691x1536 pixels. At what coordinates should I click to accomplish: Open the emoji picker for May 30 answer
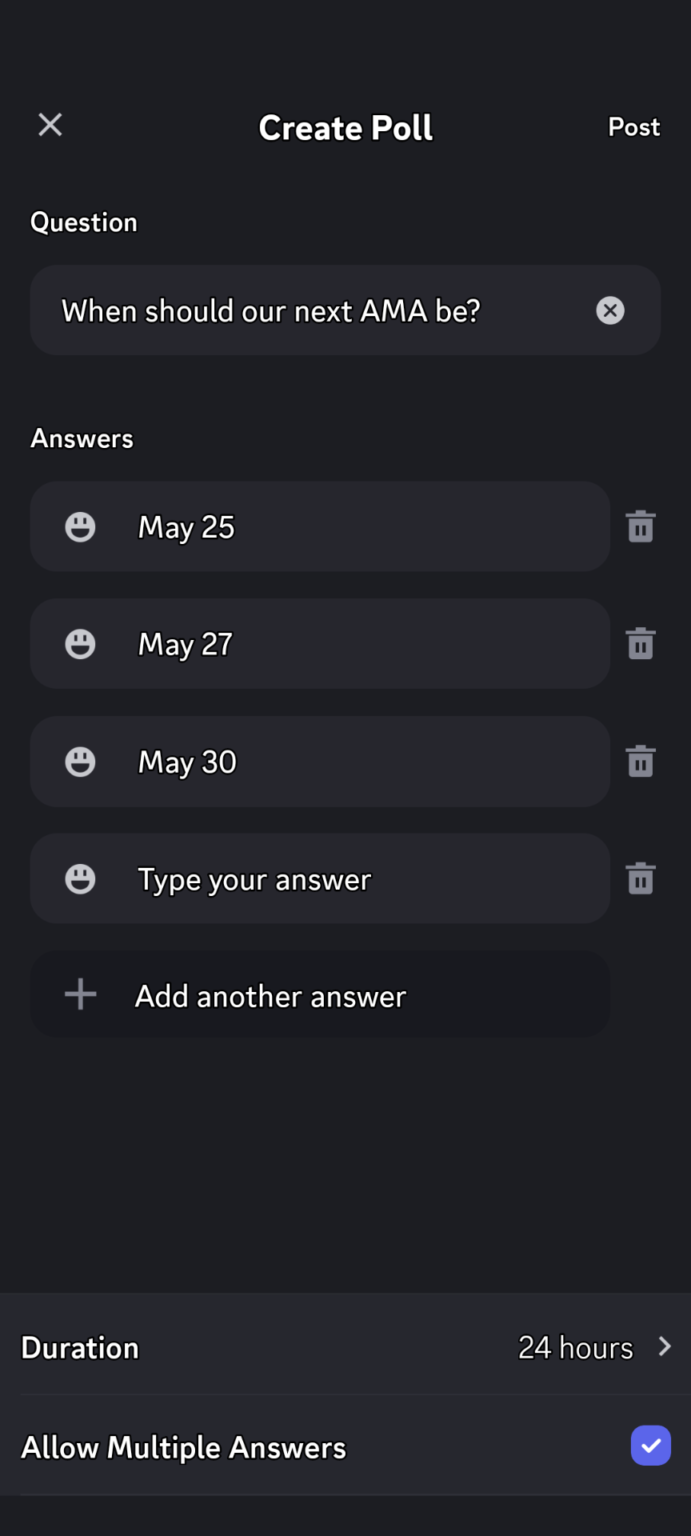pos(80,761)
